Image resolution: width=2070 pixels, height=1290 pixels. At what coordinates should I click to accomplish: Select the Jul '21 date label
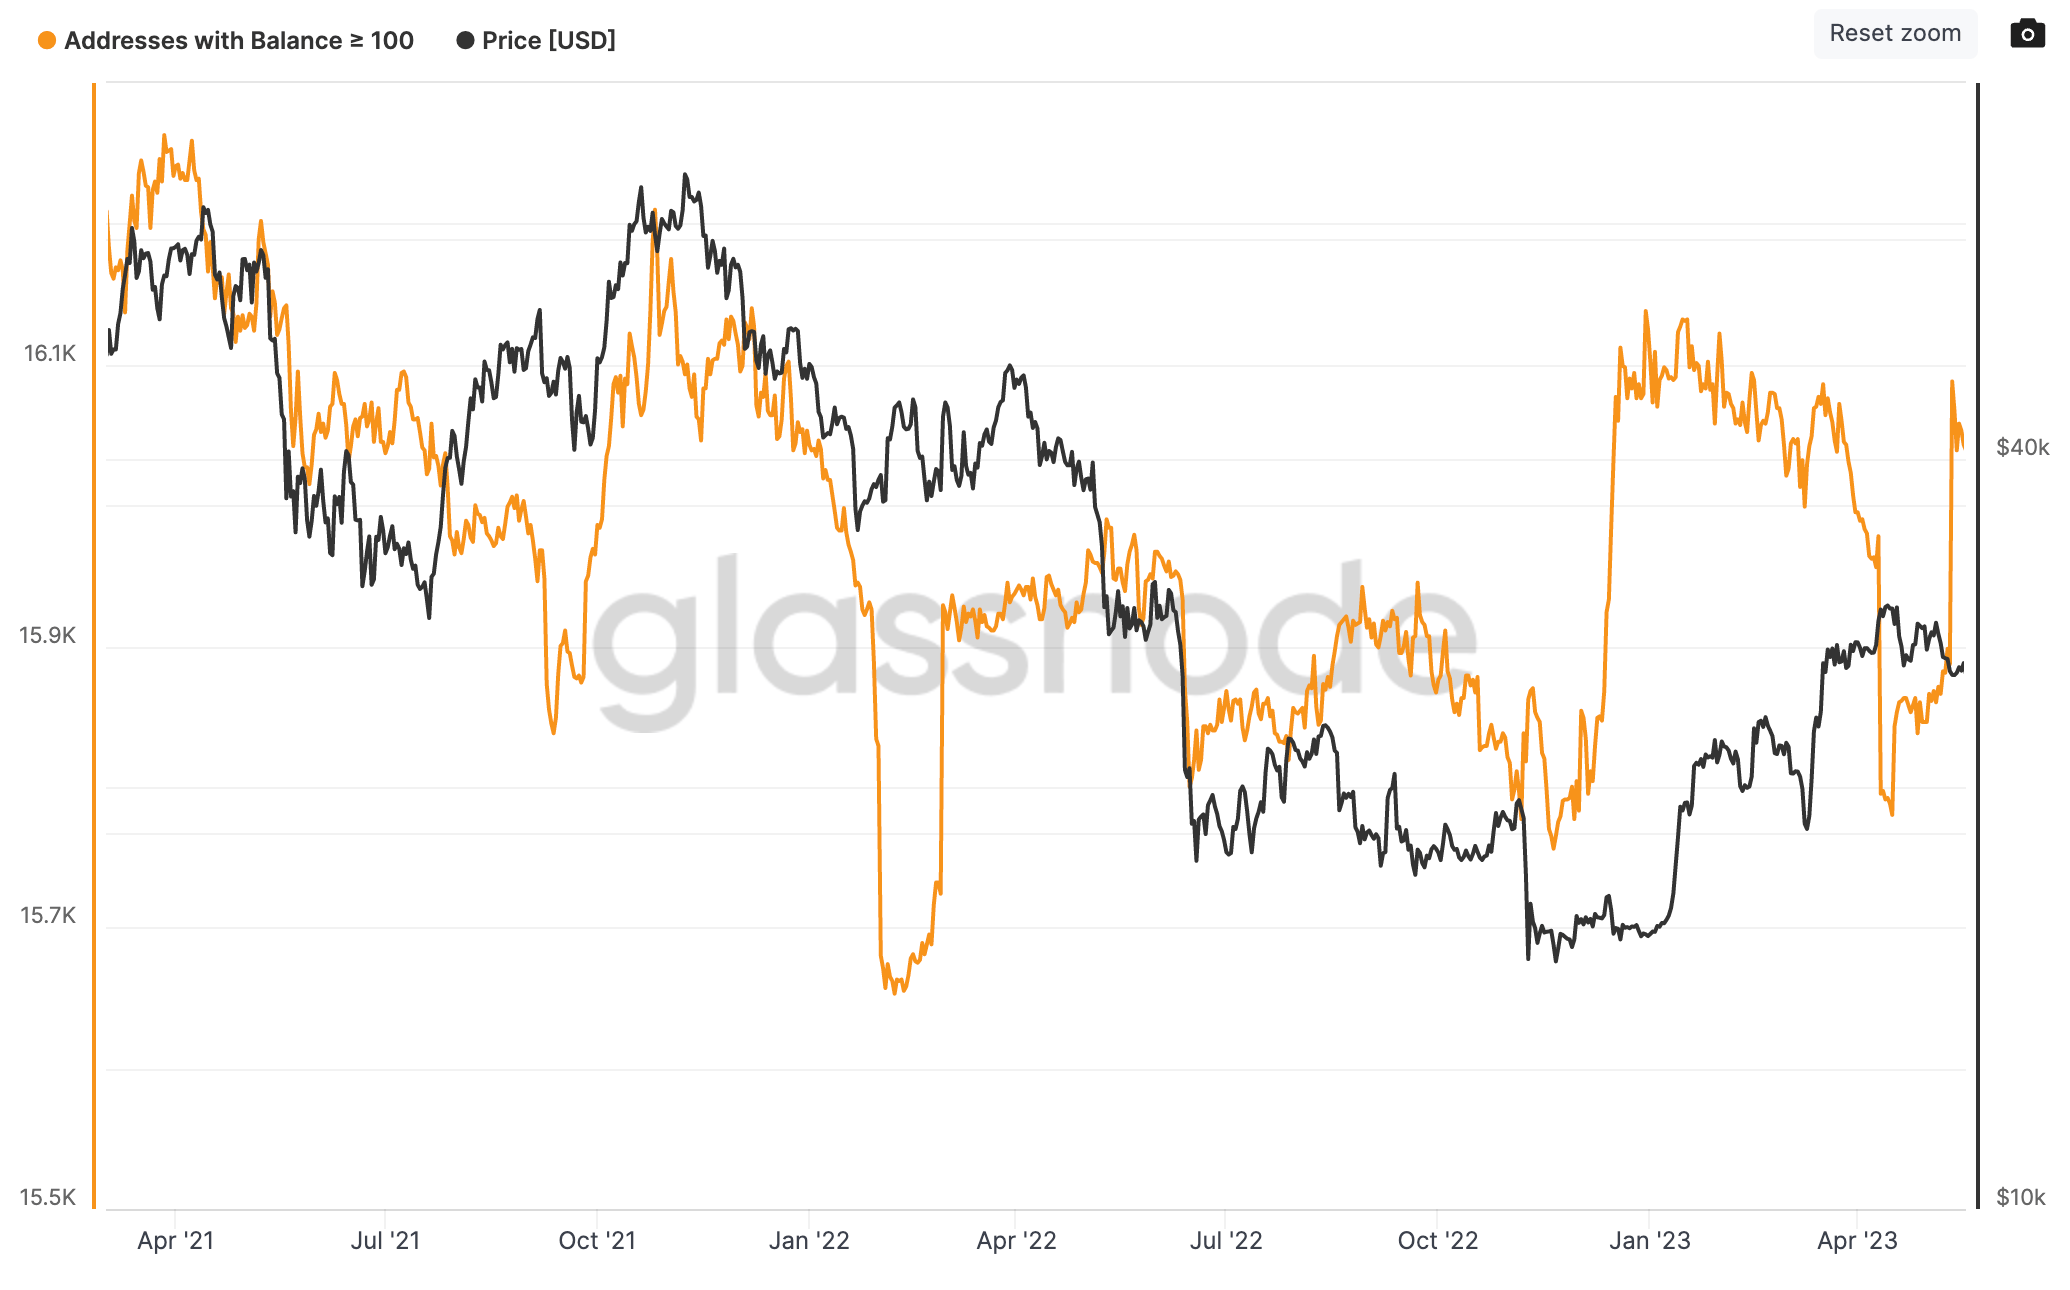(x=385, y=1241)
